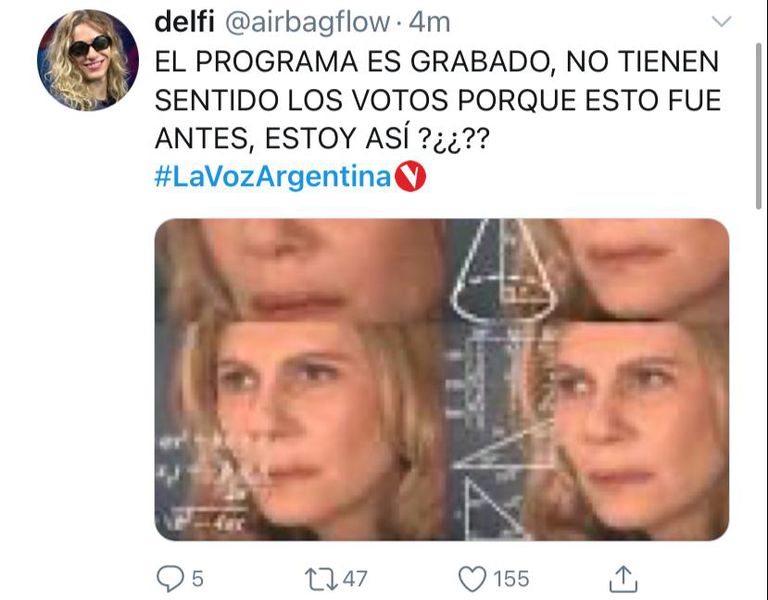Click the red V hashtag emoji

tap(410, 176)
